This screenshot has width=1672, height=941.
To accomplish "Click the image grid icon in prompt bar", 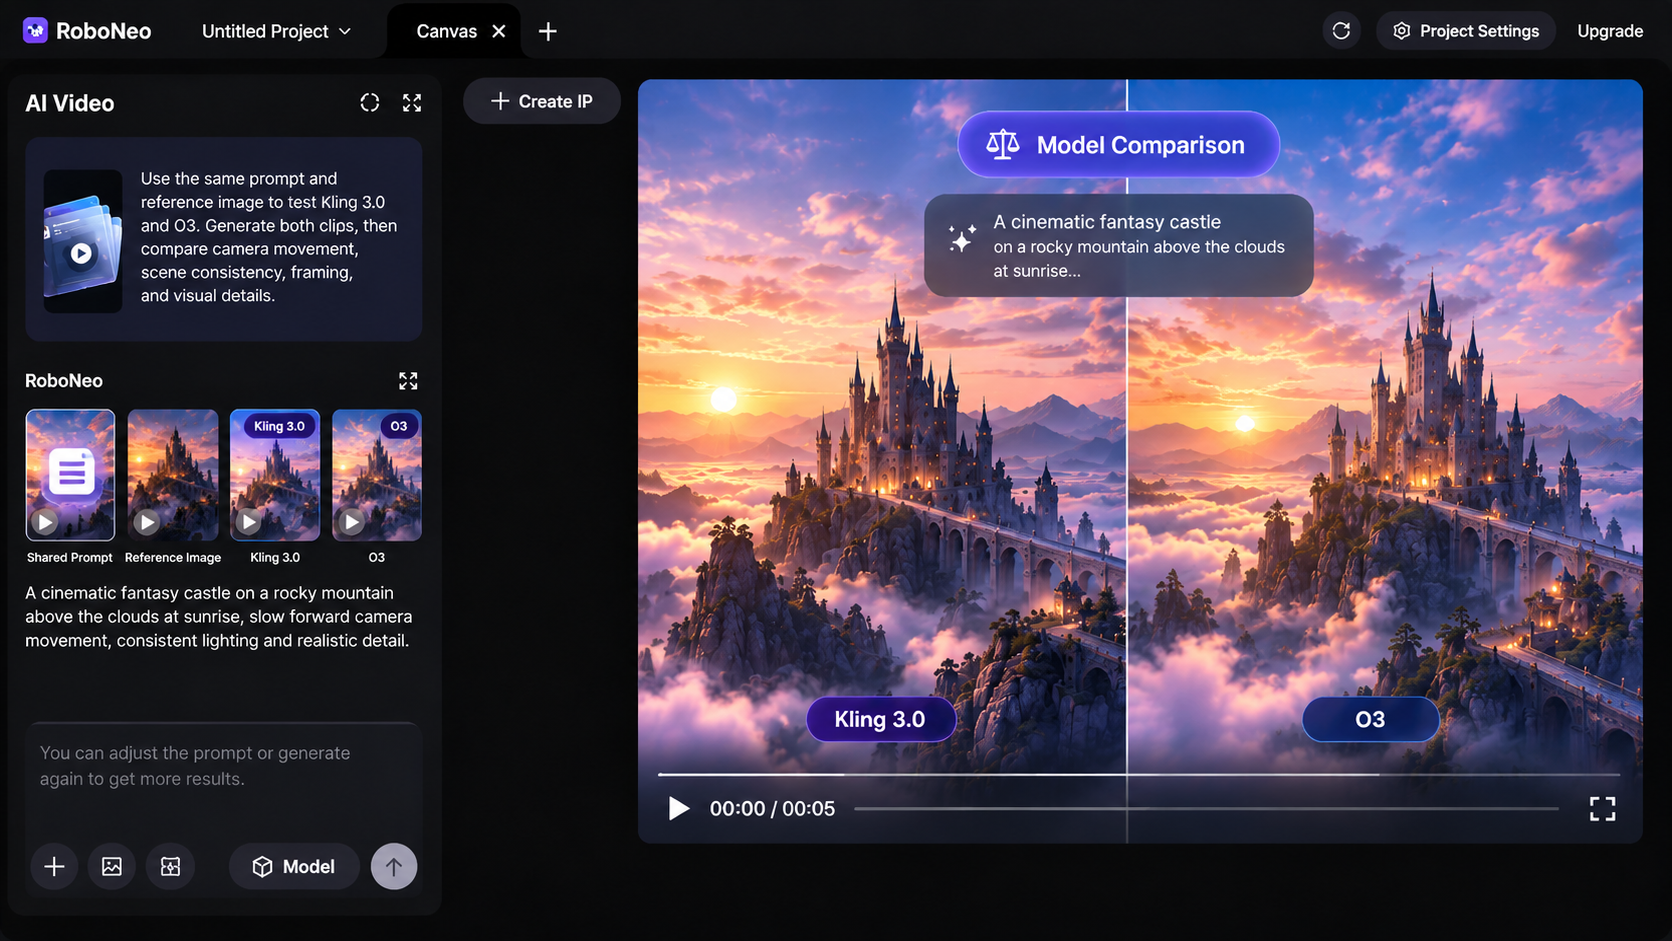I will (x=171, y=867).
